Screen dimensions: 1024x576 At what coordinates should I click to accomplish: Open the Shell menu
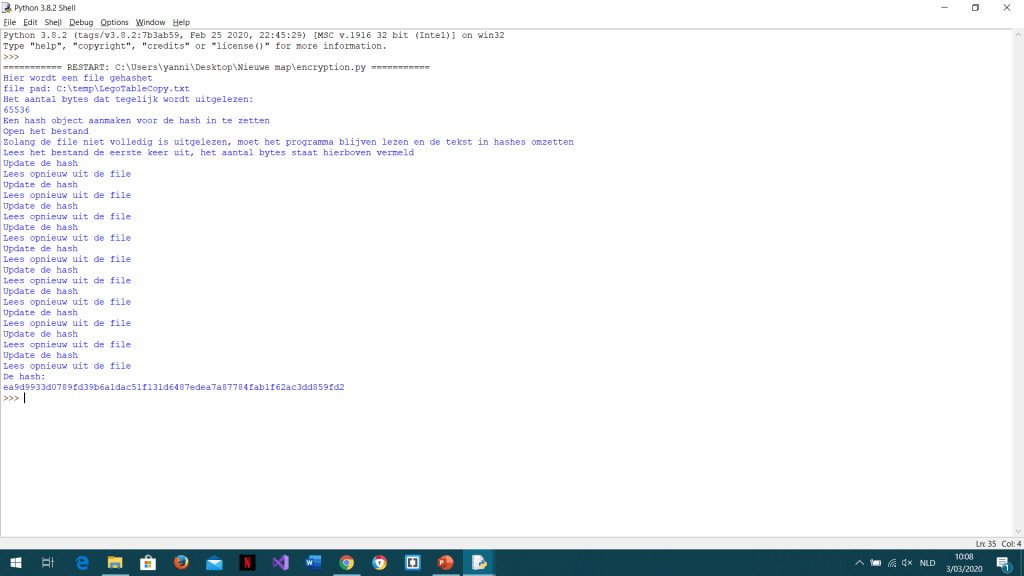(x=53, y=22)
